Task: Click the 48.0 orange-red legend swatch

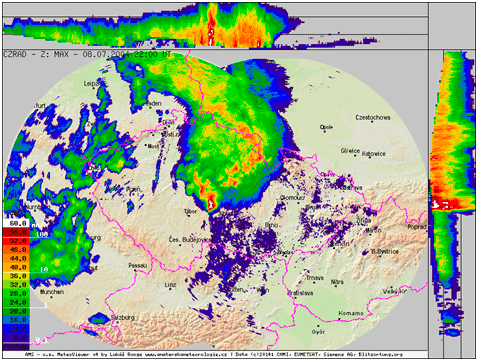Action: point(16,249)
